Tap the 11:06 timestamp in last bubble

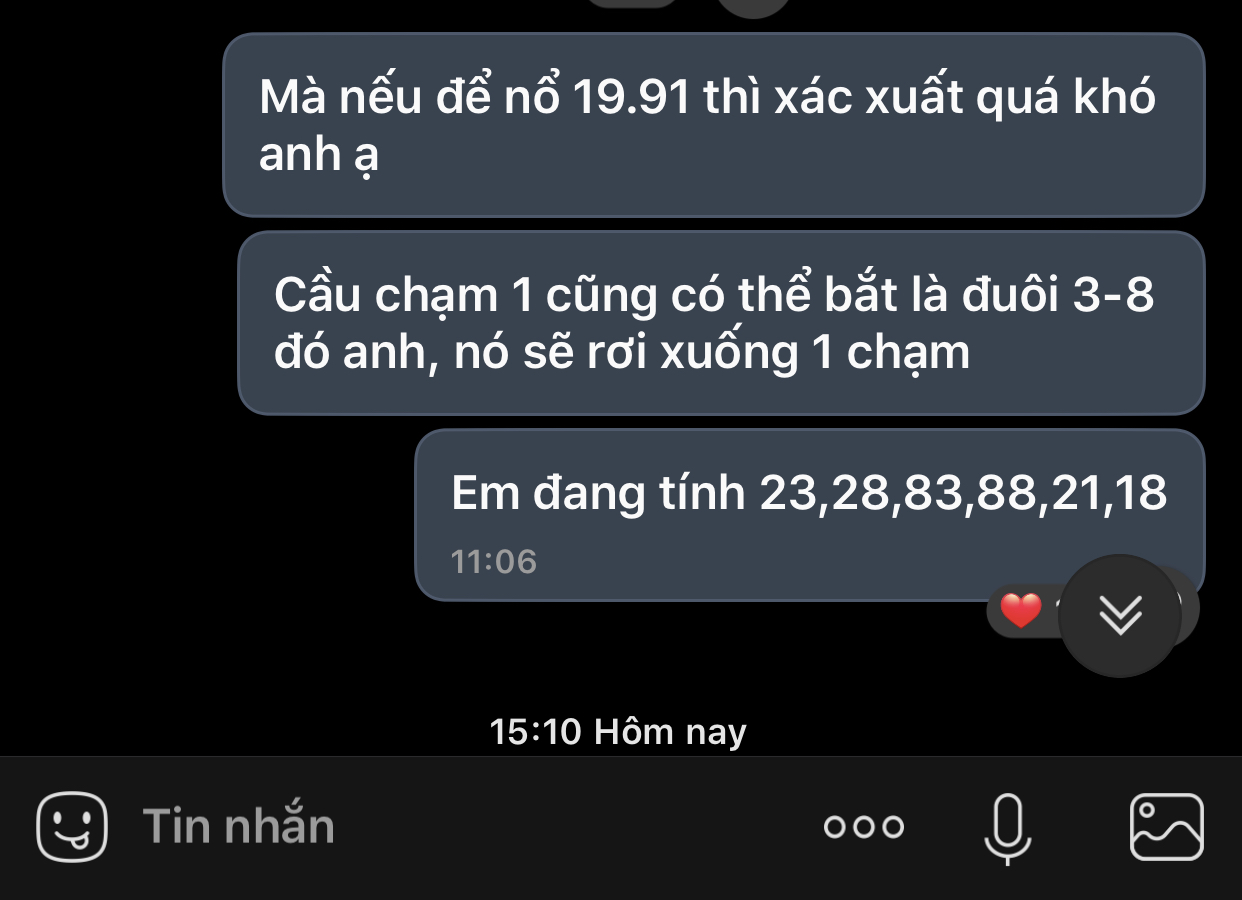coord(494,562)
